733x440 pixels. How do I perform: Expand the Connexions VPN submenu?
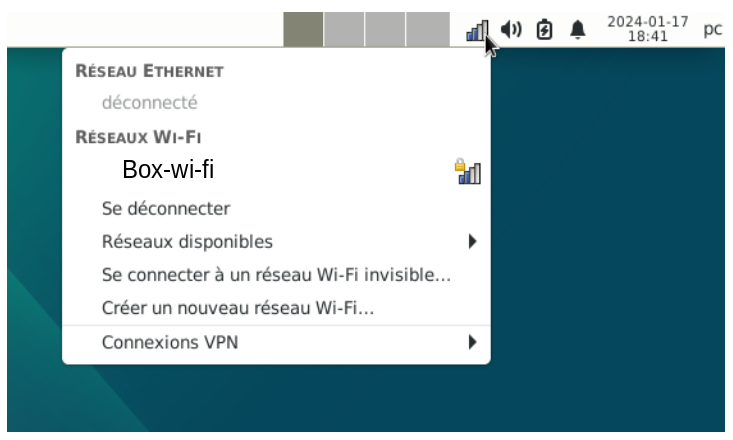[x=276, y=342]
